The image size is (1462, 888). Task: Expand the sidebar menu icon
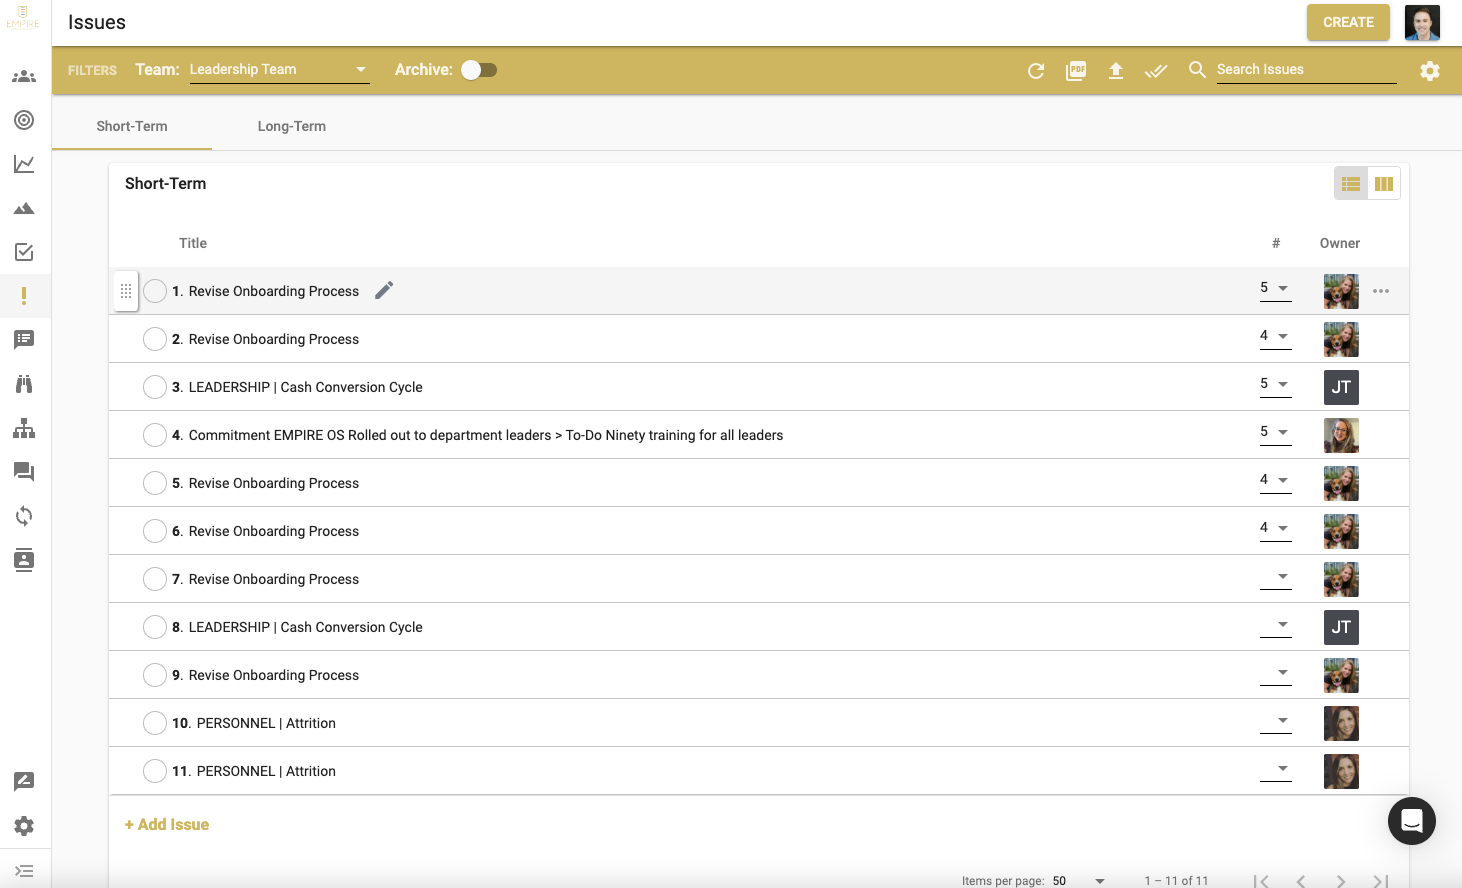24,871
